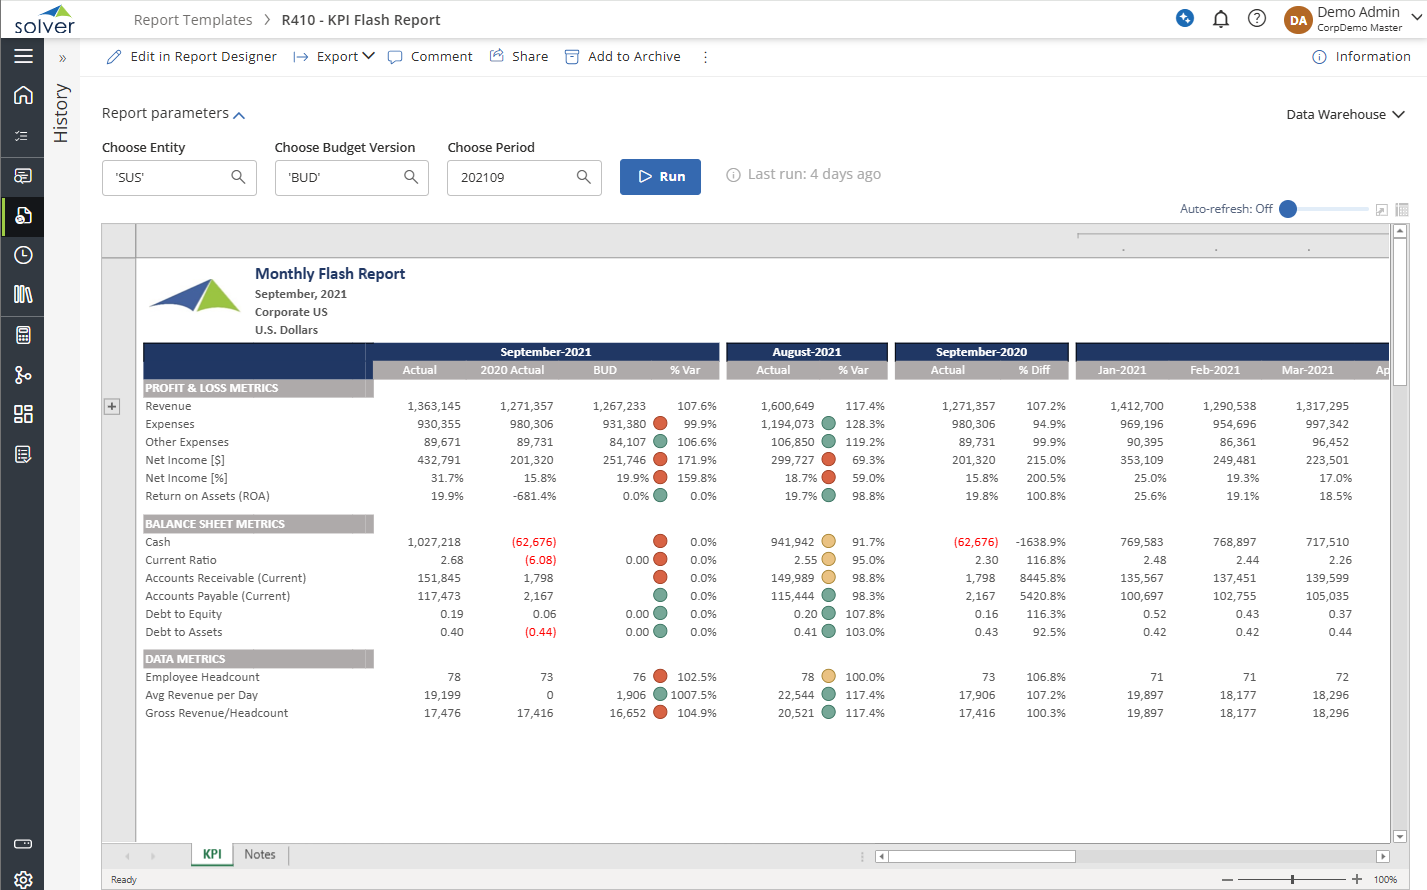This screenshot has height=890, width=1427.
Task: Click search icon in Choose Entity field
Action: tap(238, 177)
